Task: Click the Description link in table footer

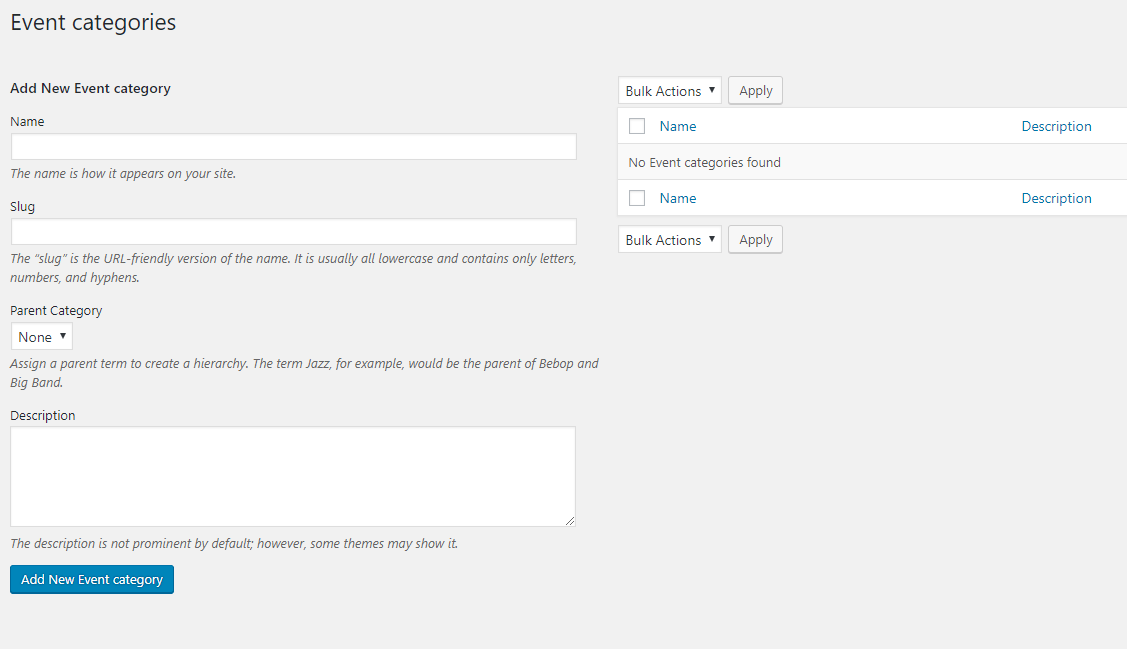Action: 1056,198
